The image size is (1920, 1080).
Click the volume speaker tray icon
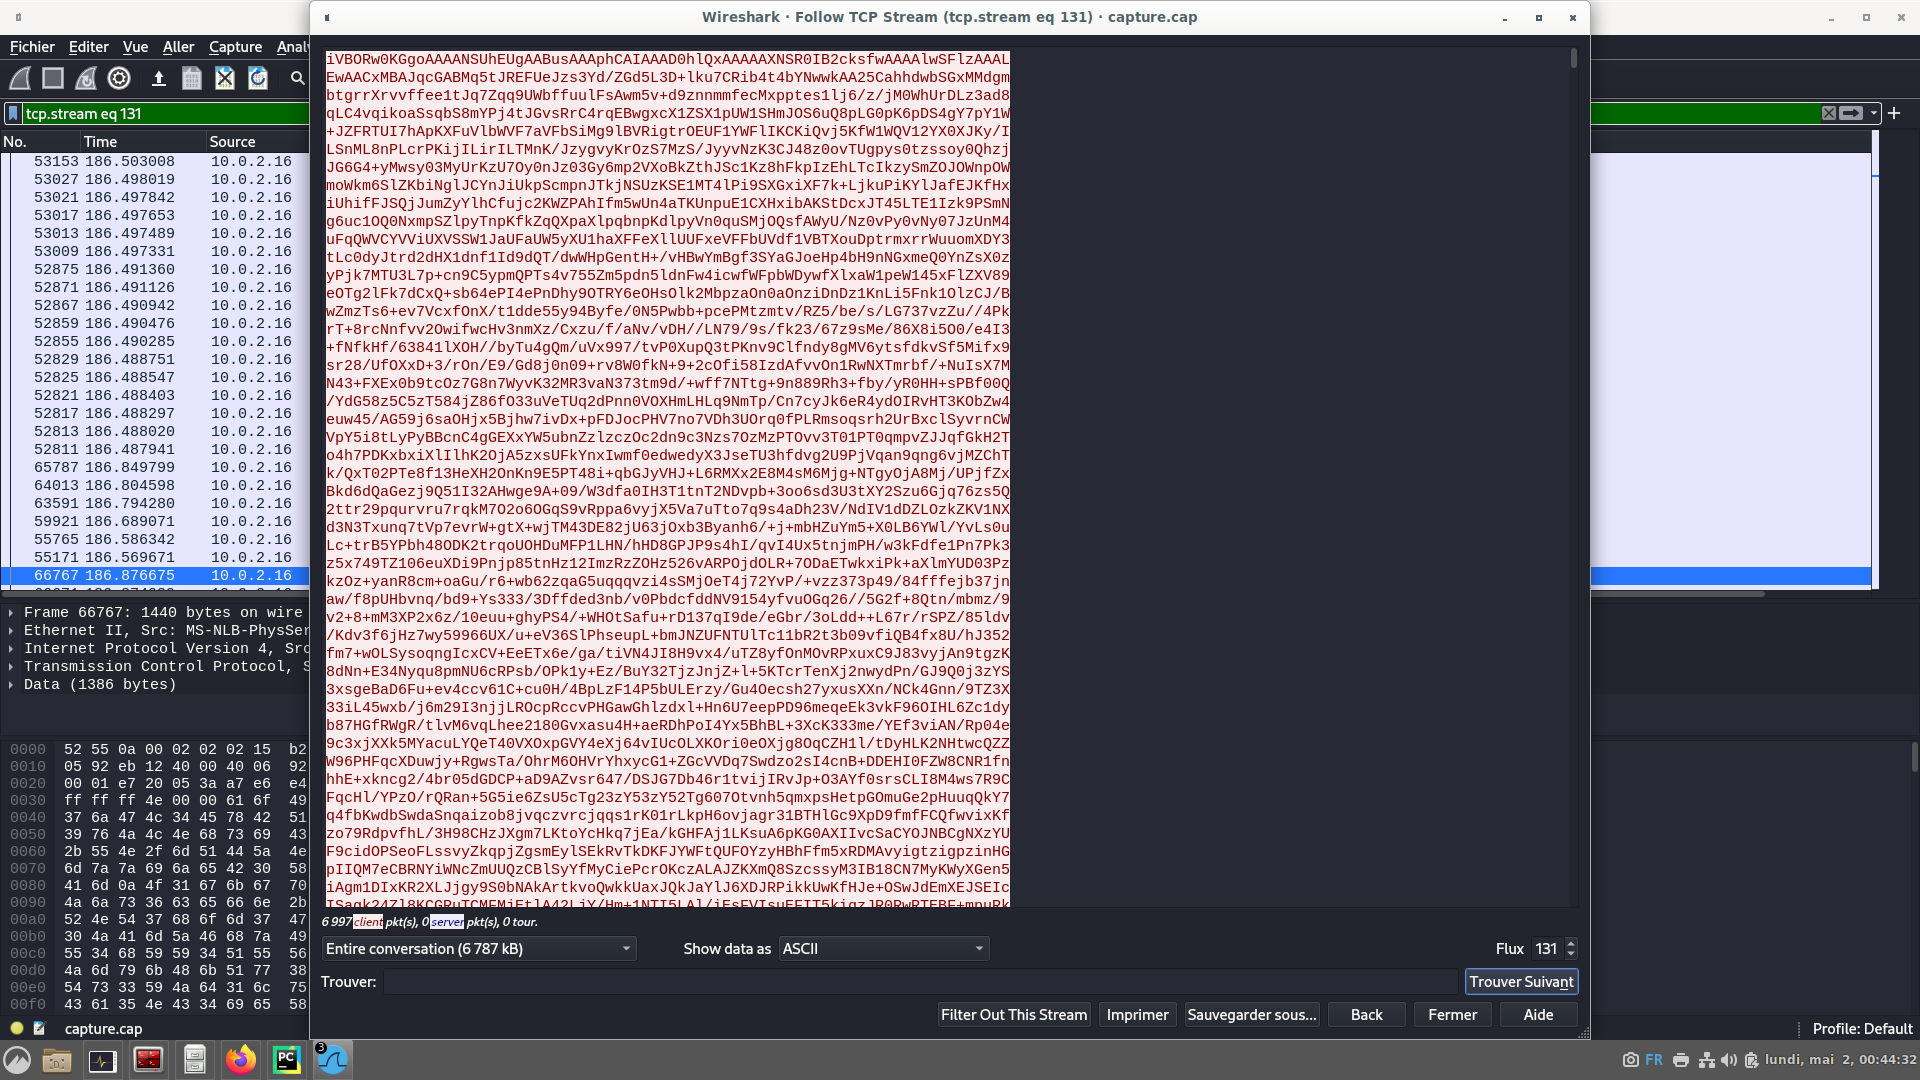(x=1729, y=1060)
